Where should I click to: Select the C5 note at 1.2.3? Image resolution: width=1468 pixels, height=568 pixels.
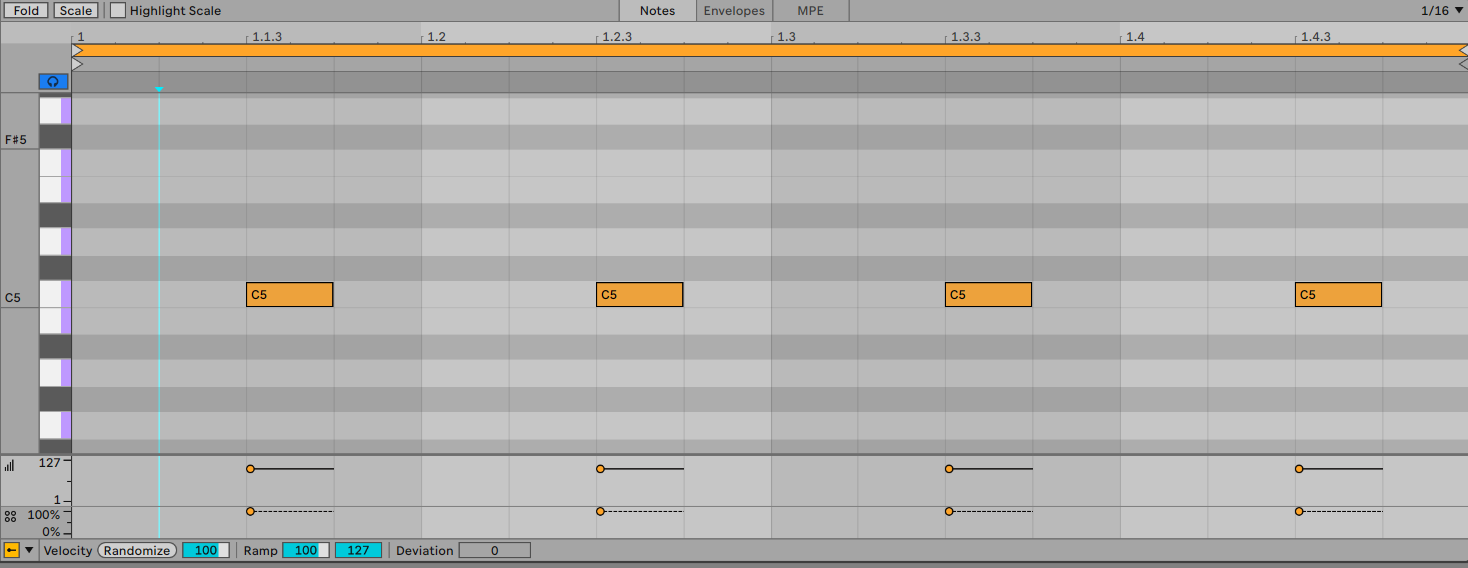(640, 294)
